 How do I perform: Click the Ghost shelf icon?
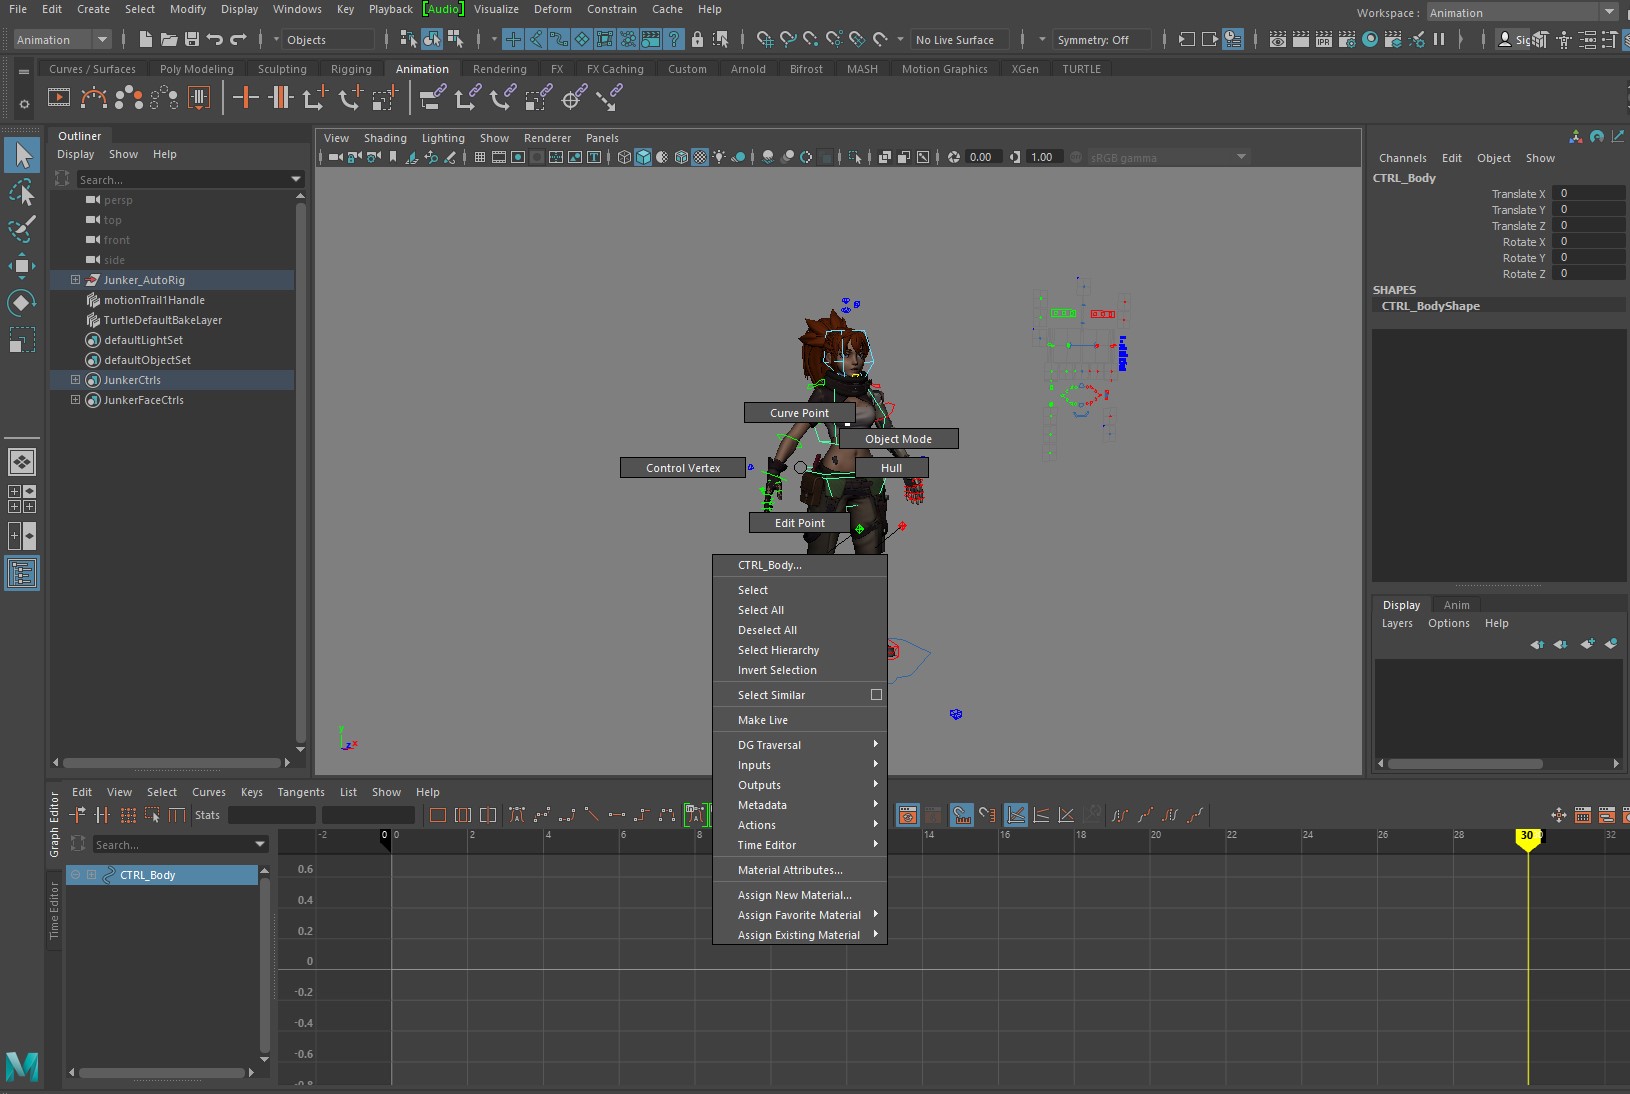(x=129, y=98)
